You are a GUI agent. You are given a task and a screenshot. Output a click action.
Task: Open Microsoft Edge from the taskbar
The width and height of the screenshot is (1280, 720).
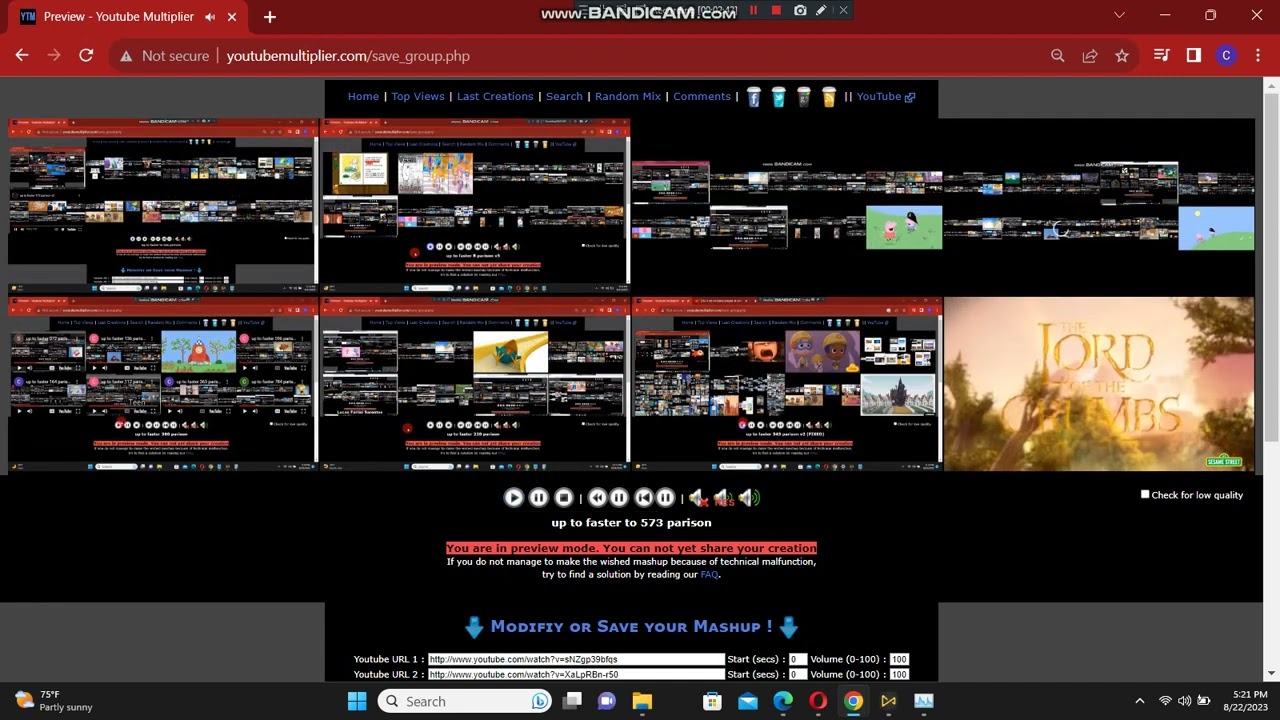coord(783,701)
